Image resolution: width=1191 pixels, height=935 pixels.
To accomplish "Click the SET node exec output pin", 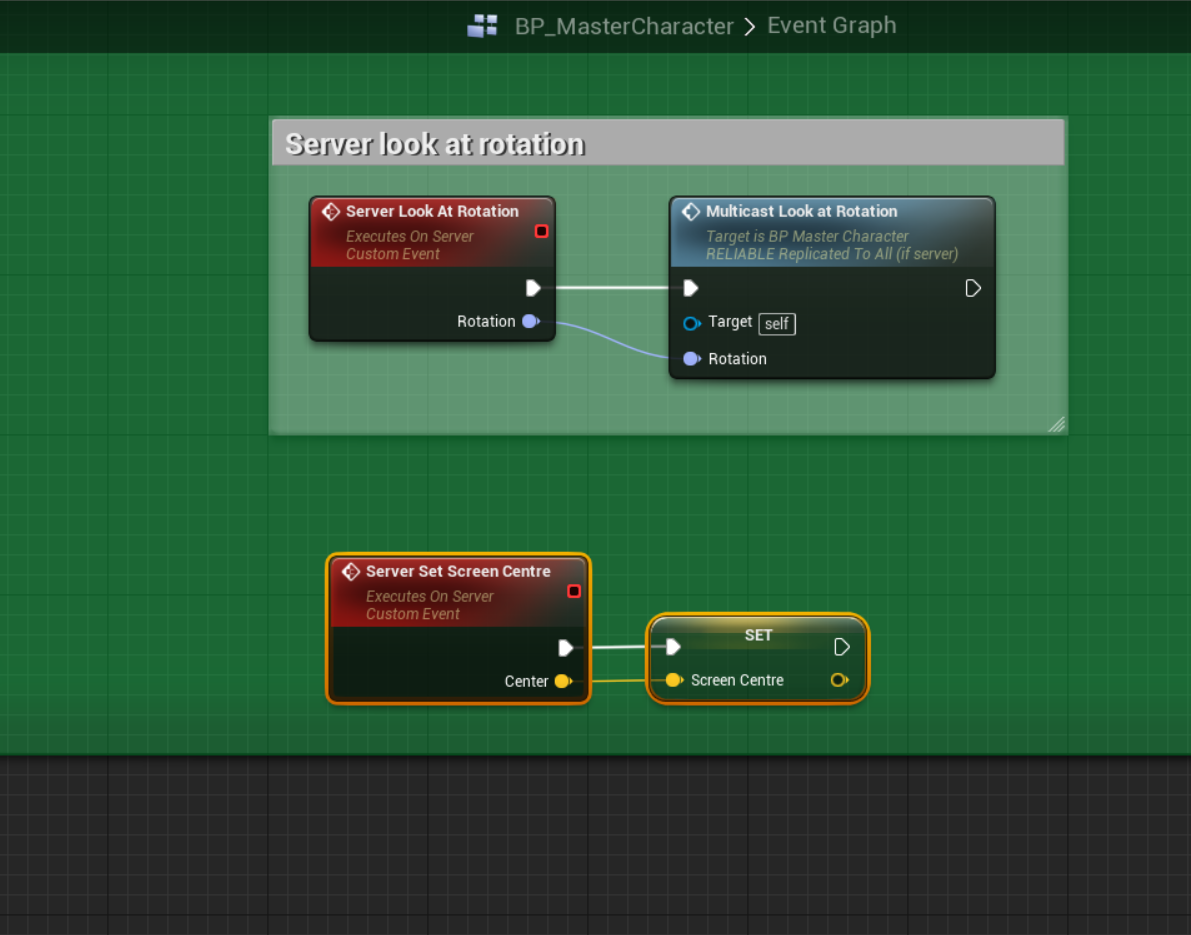I will pyautogui.click(x=842, y=647).
